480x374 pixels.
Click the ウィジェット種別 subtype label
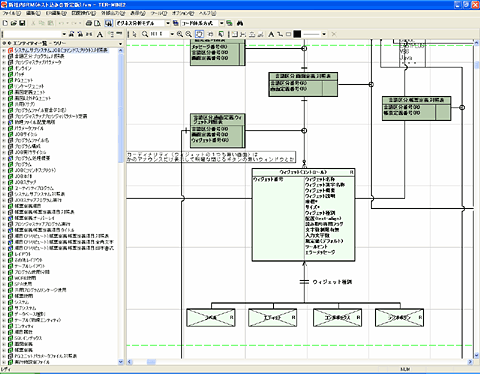tap(332, 282)
